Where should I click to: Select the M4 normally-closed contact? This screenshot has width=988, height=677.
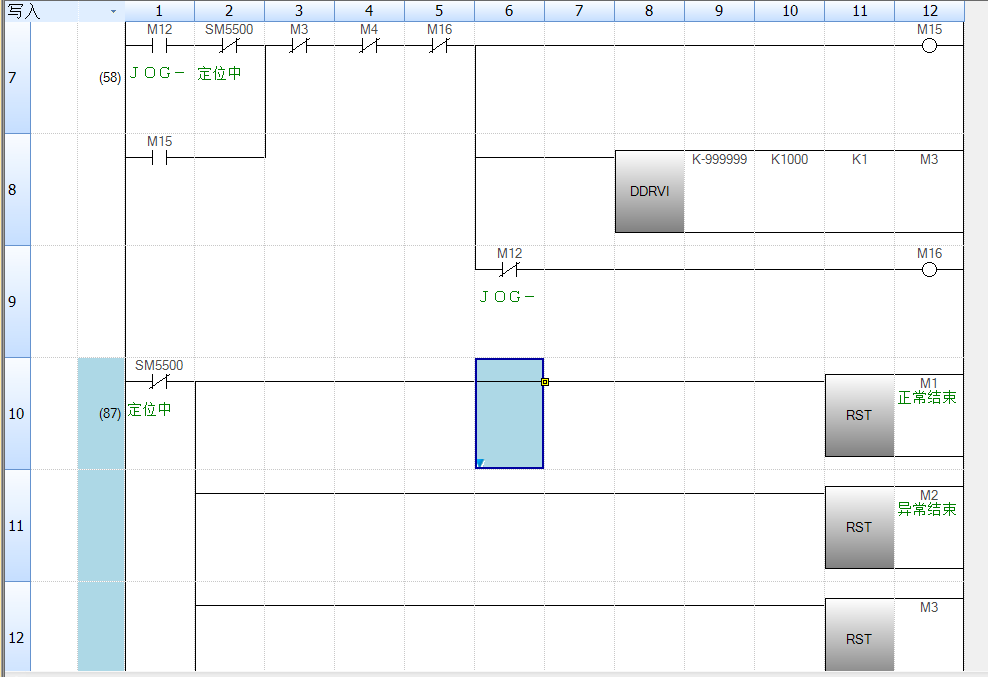pyautogui.click(x=369, y=45)
